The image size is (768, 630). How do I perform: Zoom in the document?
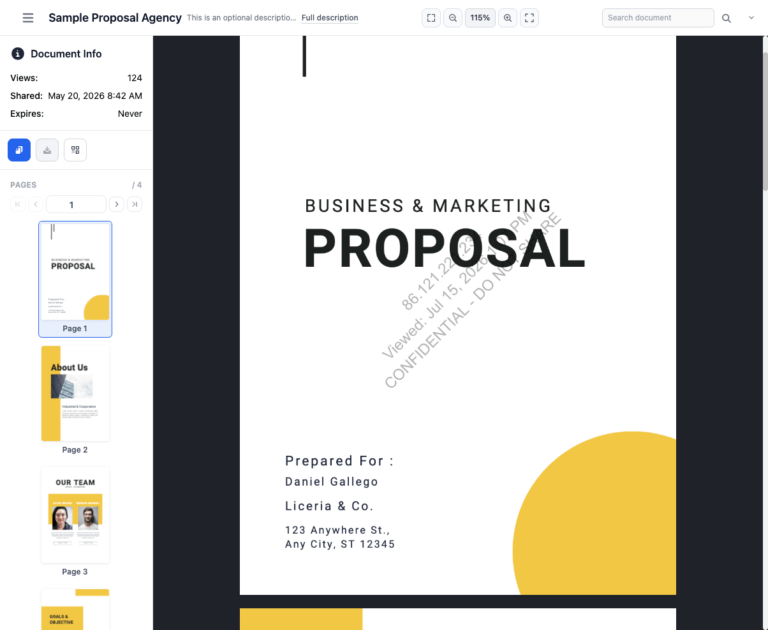[508, 18]
